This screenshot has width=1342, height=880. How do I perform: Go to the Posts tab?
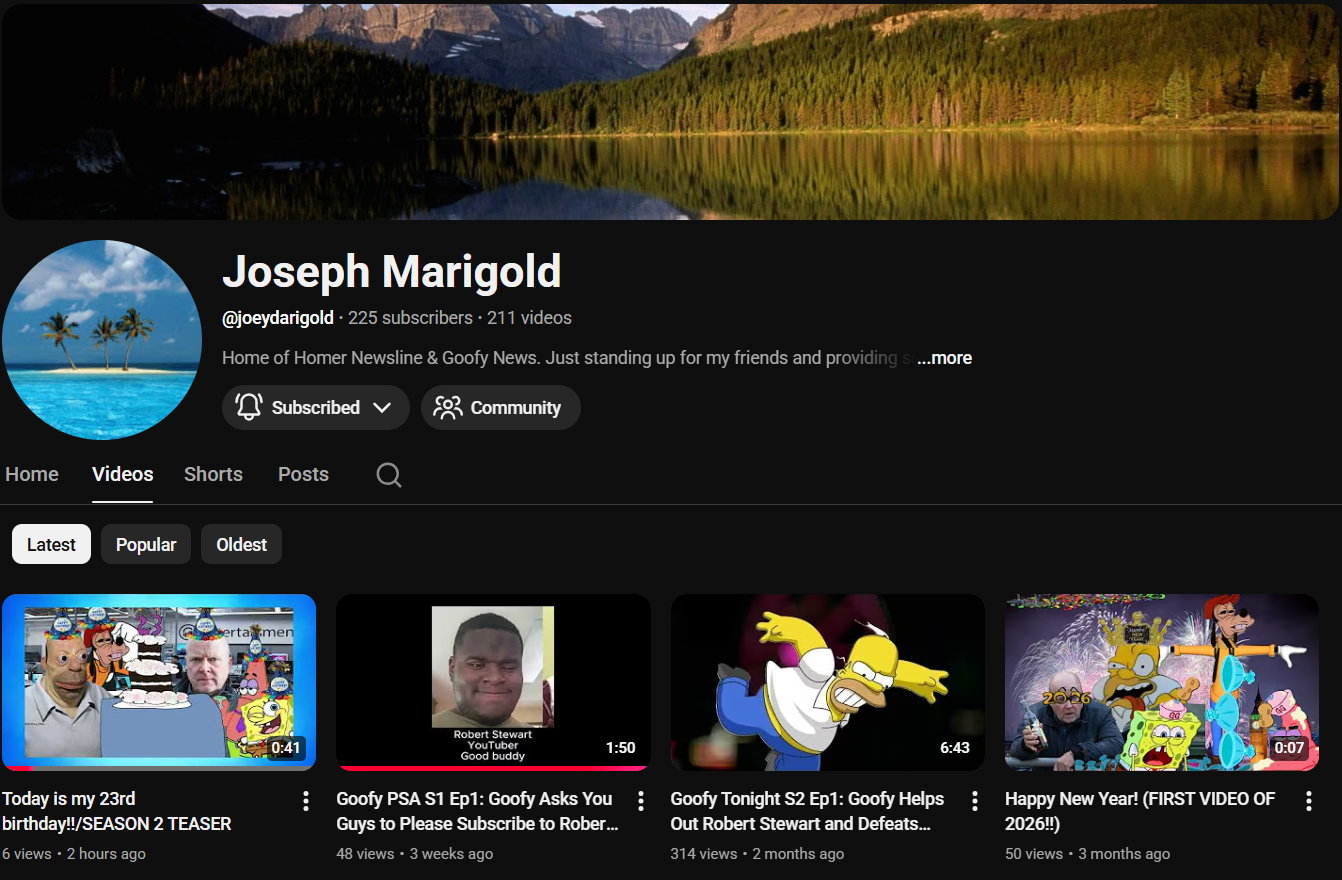[303, 474]
